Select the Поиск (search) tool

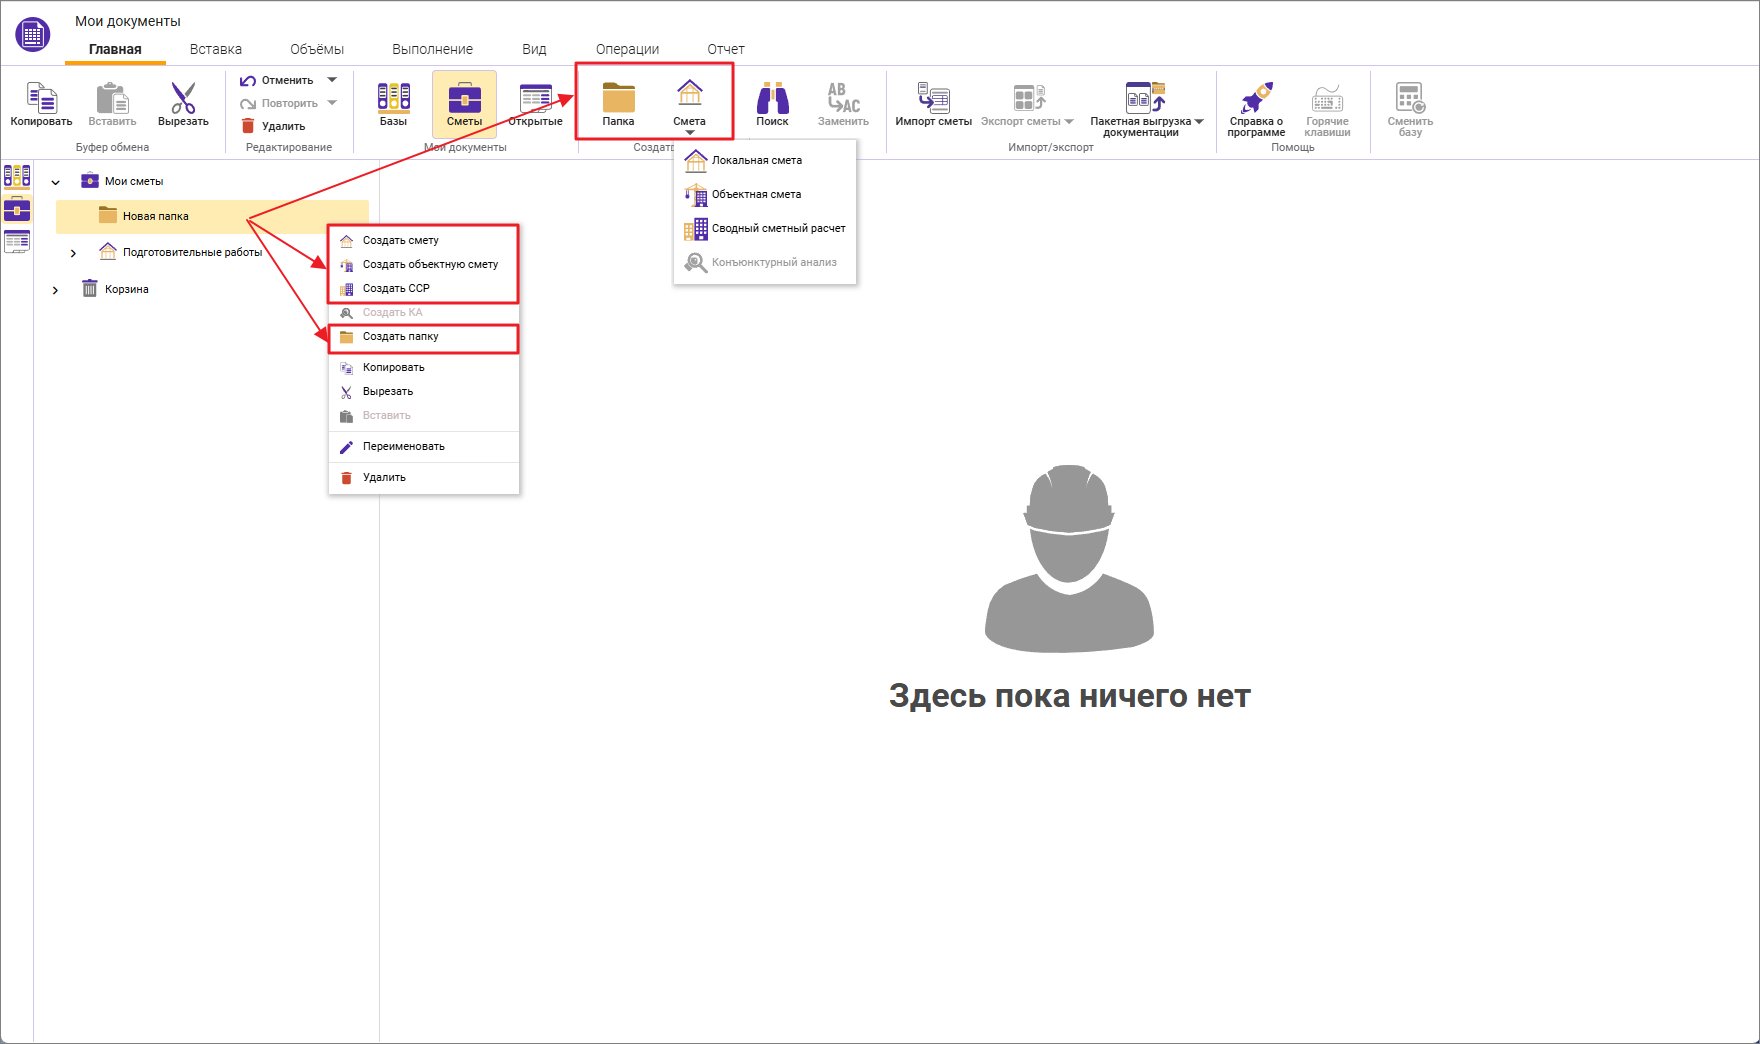[x=773, y=103]
